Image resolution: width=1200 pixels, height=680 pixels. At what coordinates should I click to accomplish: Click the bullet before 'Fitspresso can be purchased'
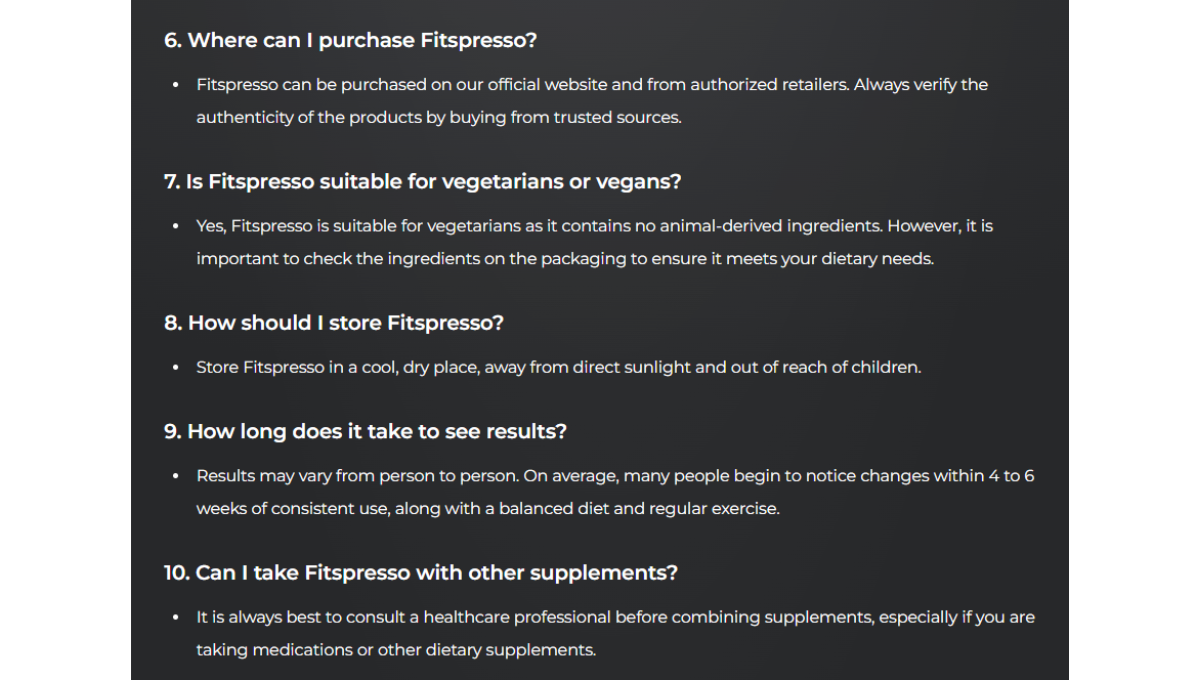pos(175,85)
